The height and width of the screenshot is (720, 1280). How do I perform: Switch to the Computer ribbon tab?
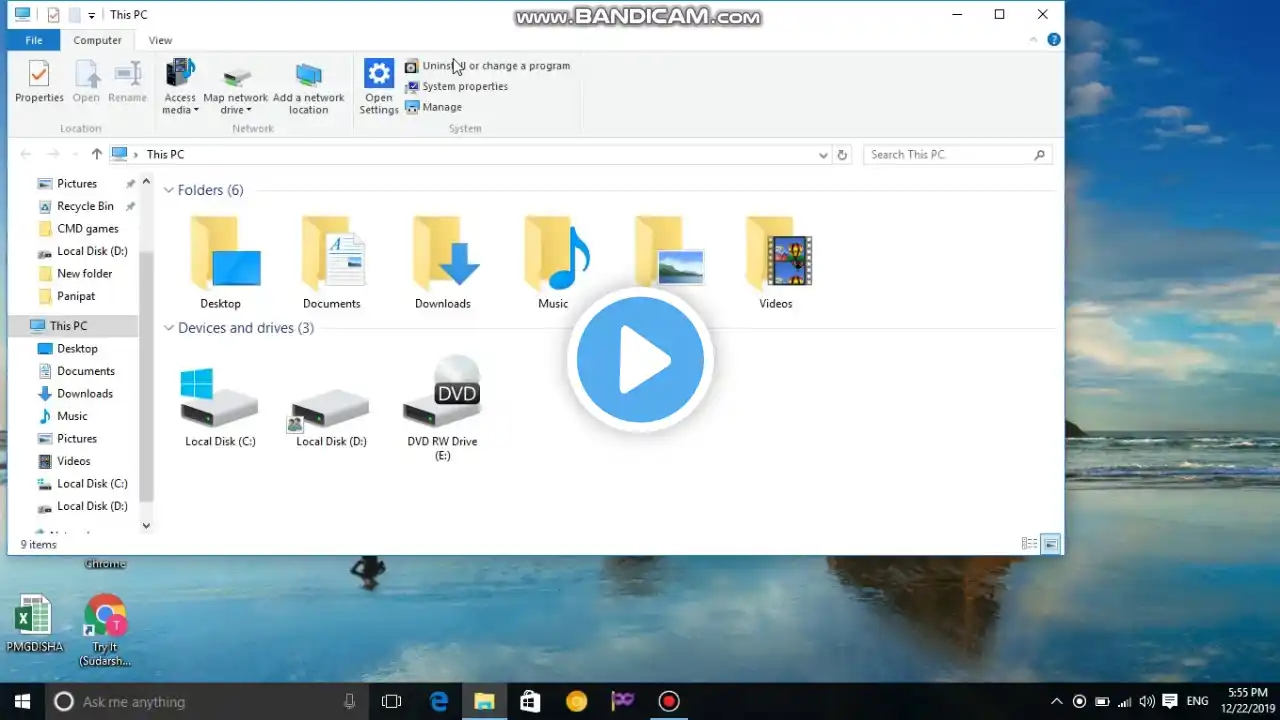tap(98, 40)
